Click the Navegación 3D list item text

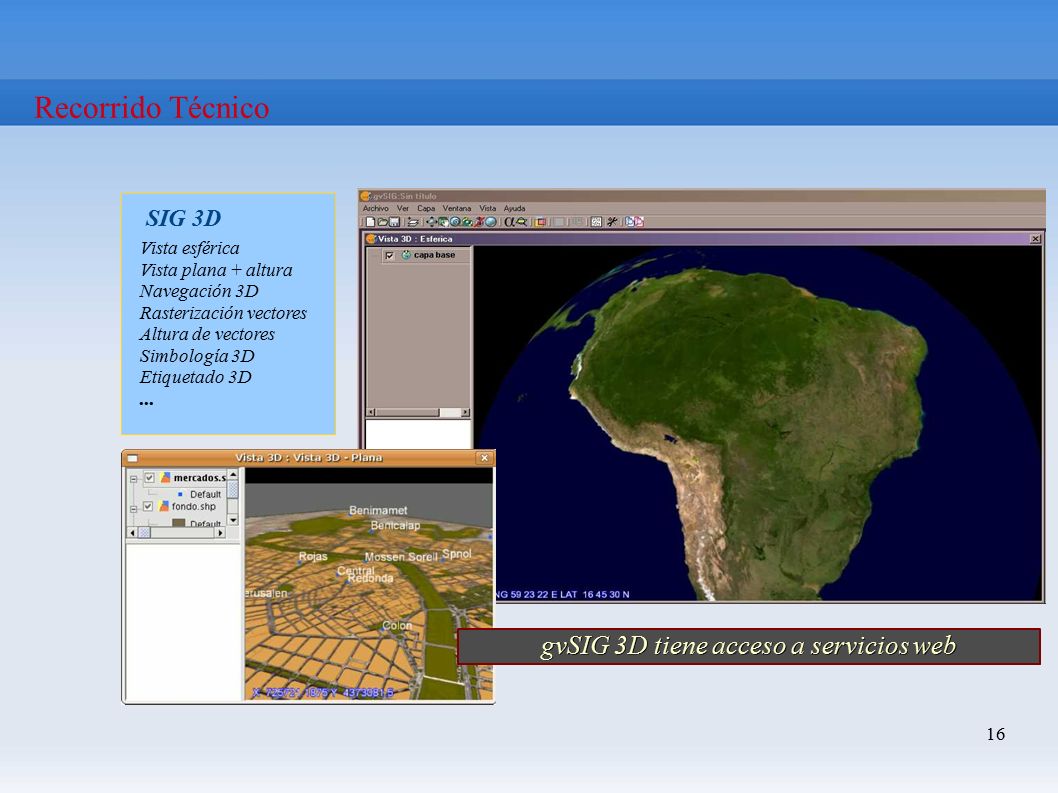click(199, 291)
